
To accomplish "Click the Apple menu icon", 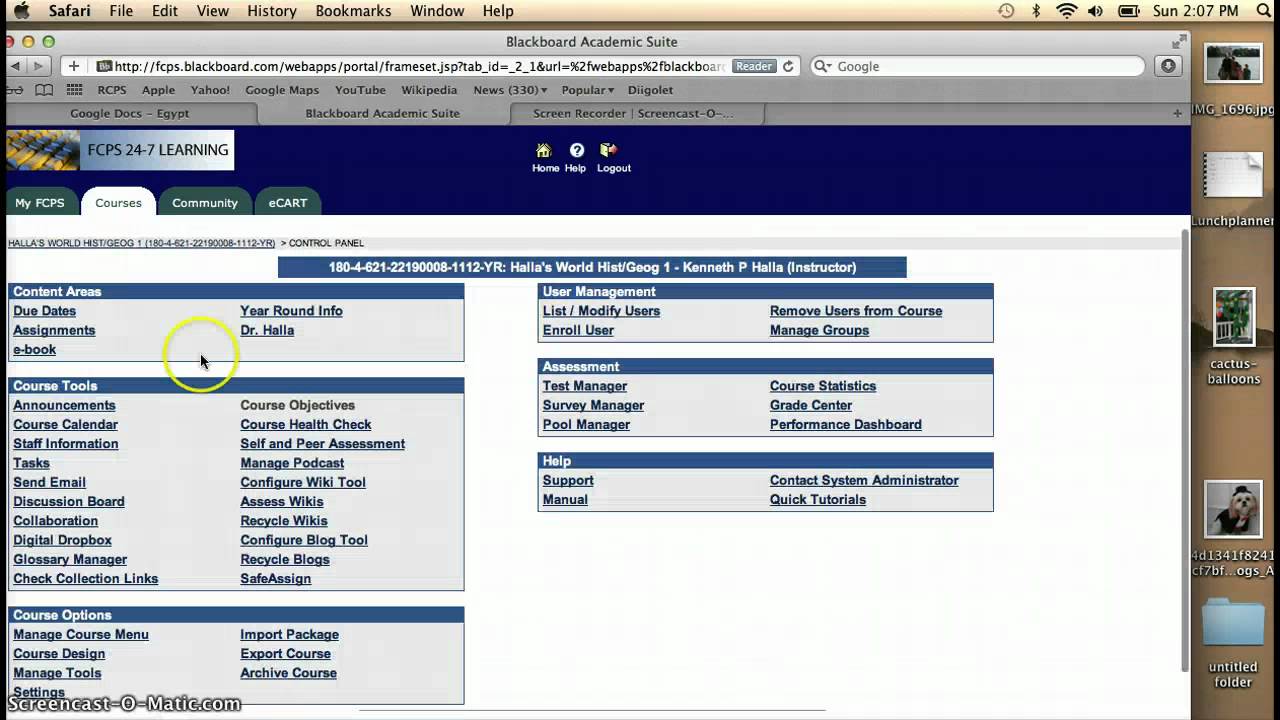I will tap(22, 11).
